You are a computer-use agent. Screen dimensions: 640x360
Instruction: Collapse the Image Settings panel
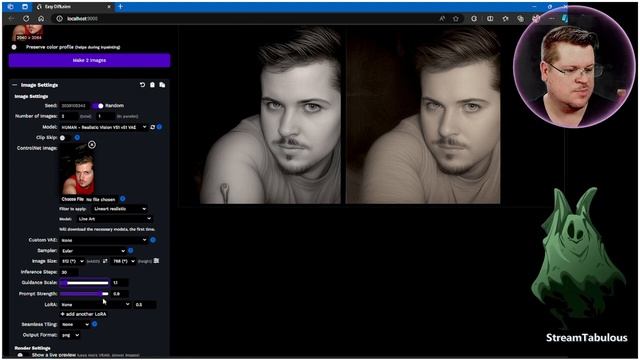point(15,85)
